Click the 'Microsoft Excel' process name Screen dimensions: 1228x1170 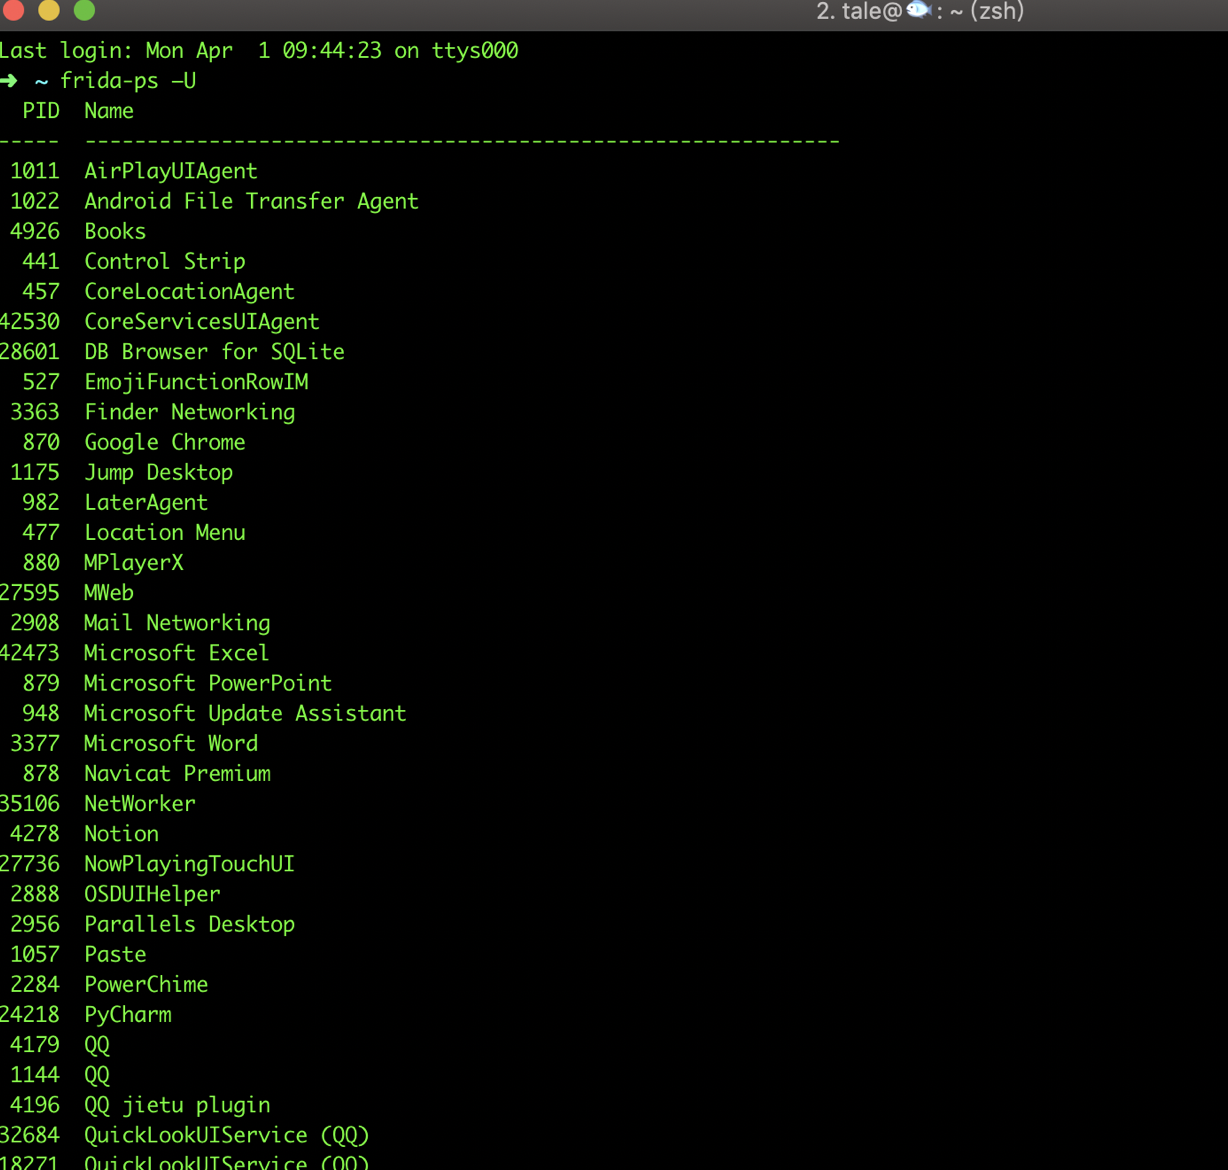pyautogui.click(x=177, y=653)
